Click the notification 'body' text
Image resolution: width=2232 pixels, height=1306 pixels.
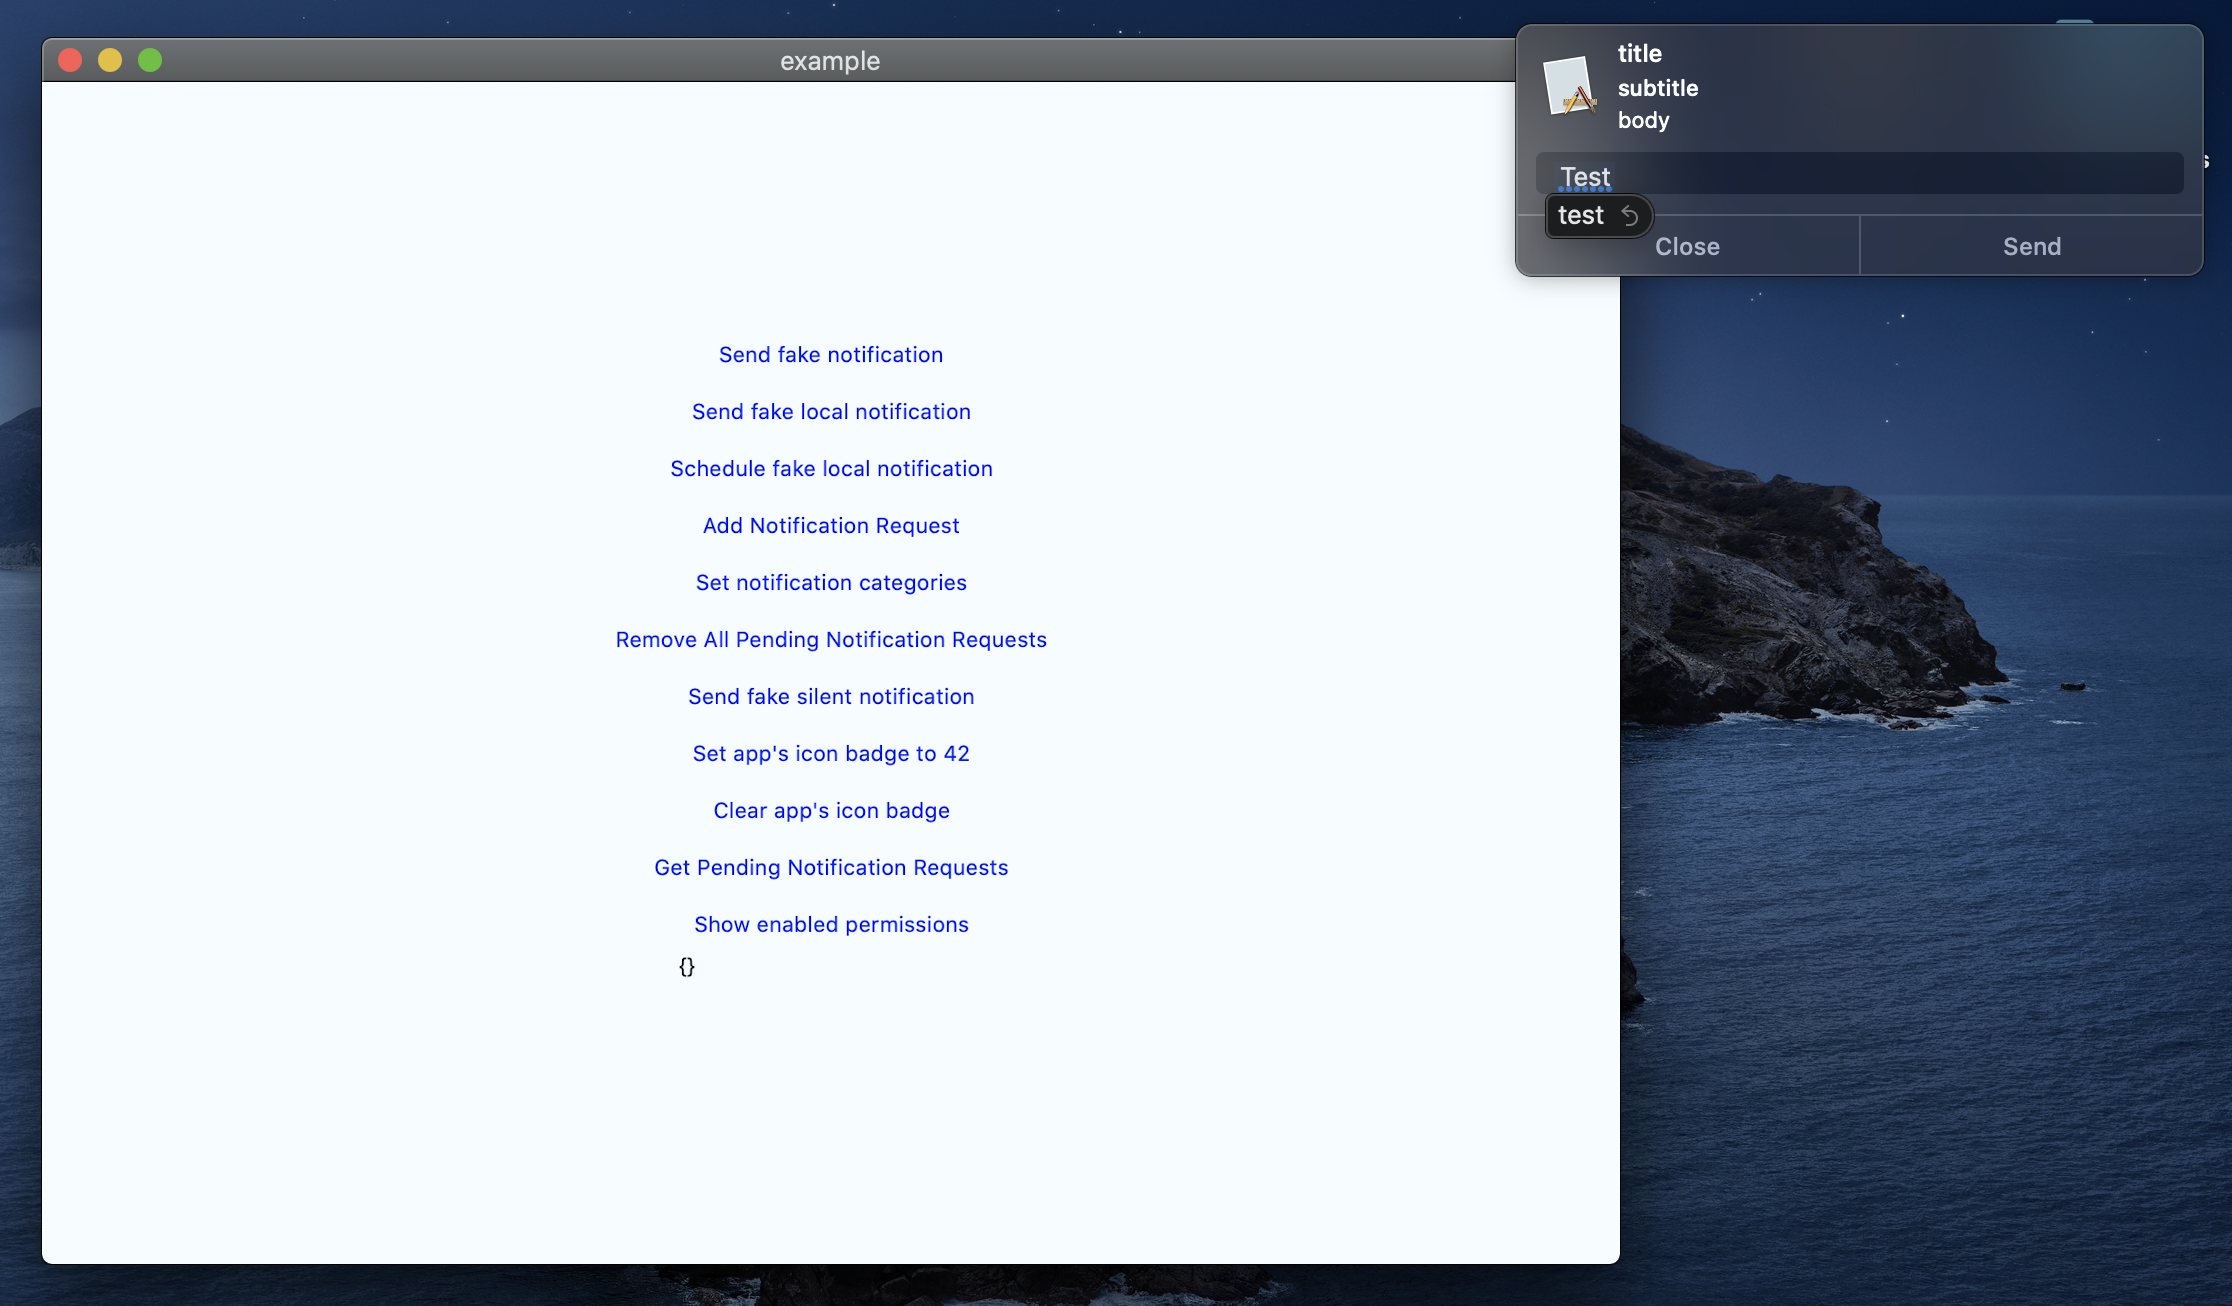tap(1643, 120)
